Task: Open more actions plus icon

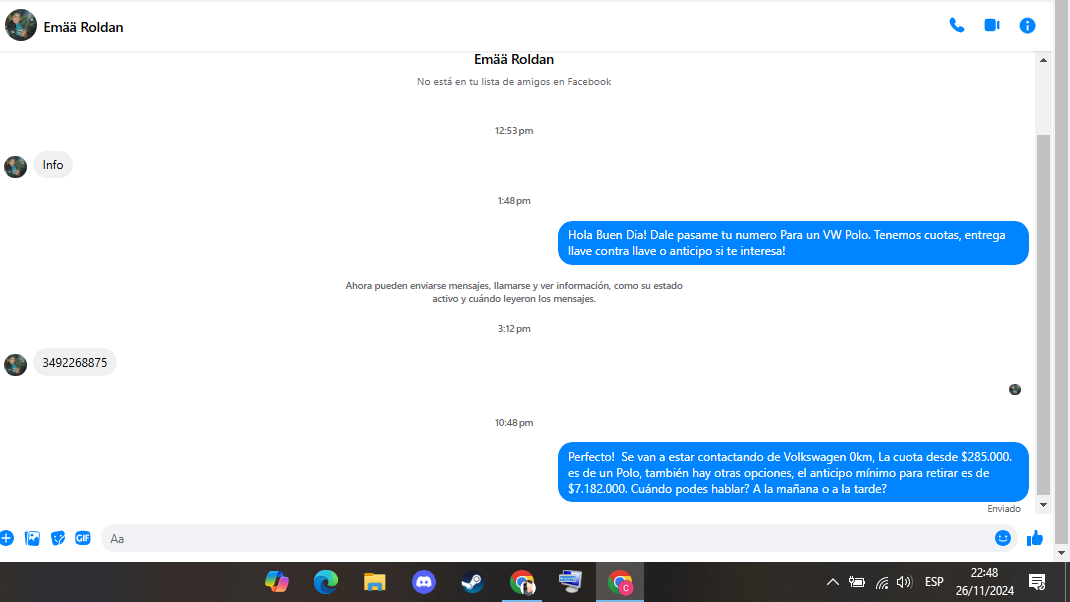Action: tap(7, 538)
